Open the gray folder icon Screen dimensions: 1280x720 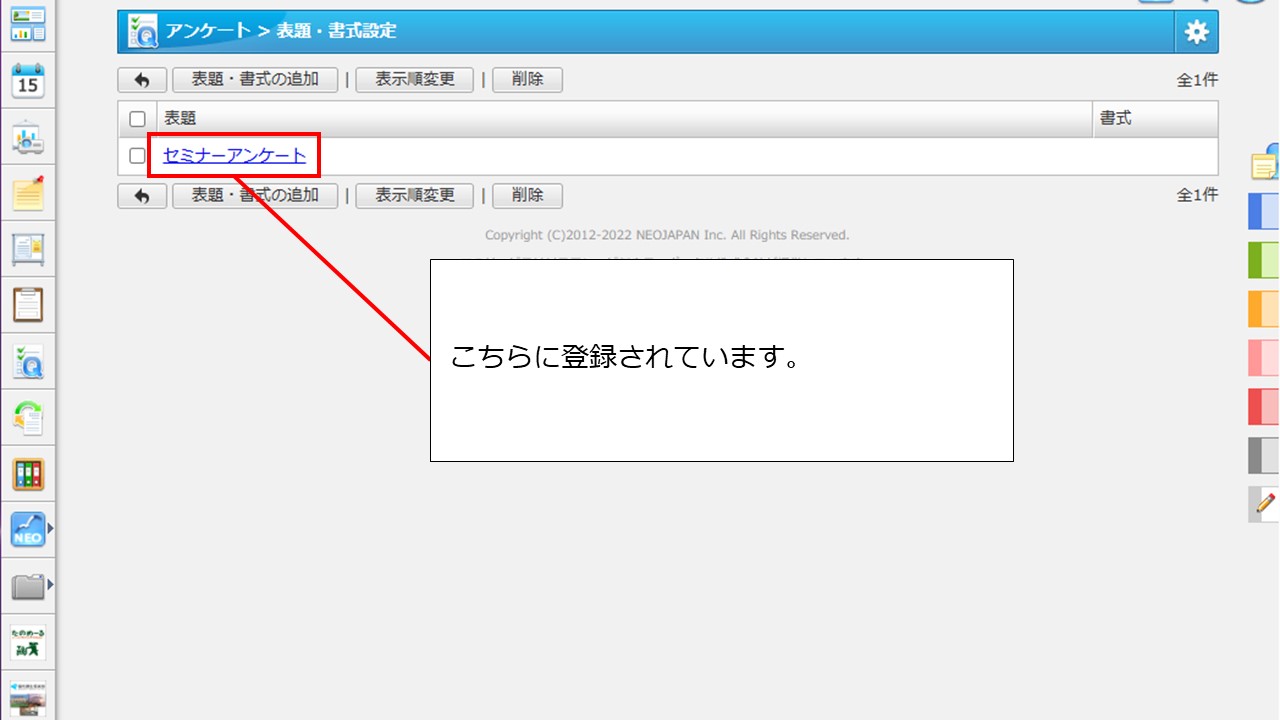pyautogui.click(x=28, y=585)
